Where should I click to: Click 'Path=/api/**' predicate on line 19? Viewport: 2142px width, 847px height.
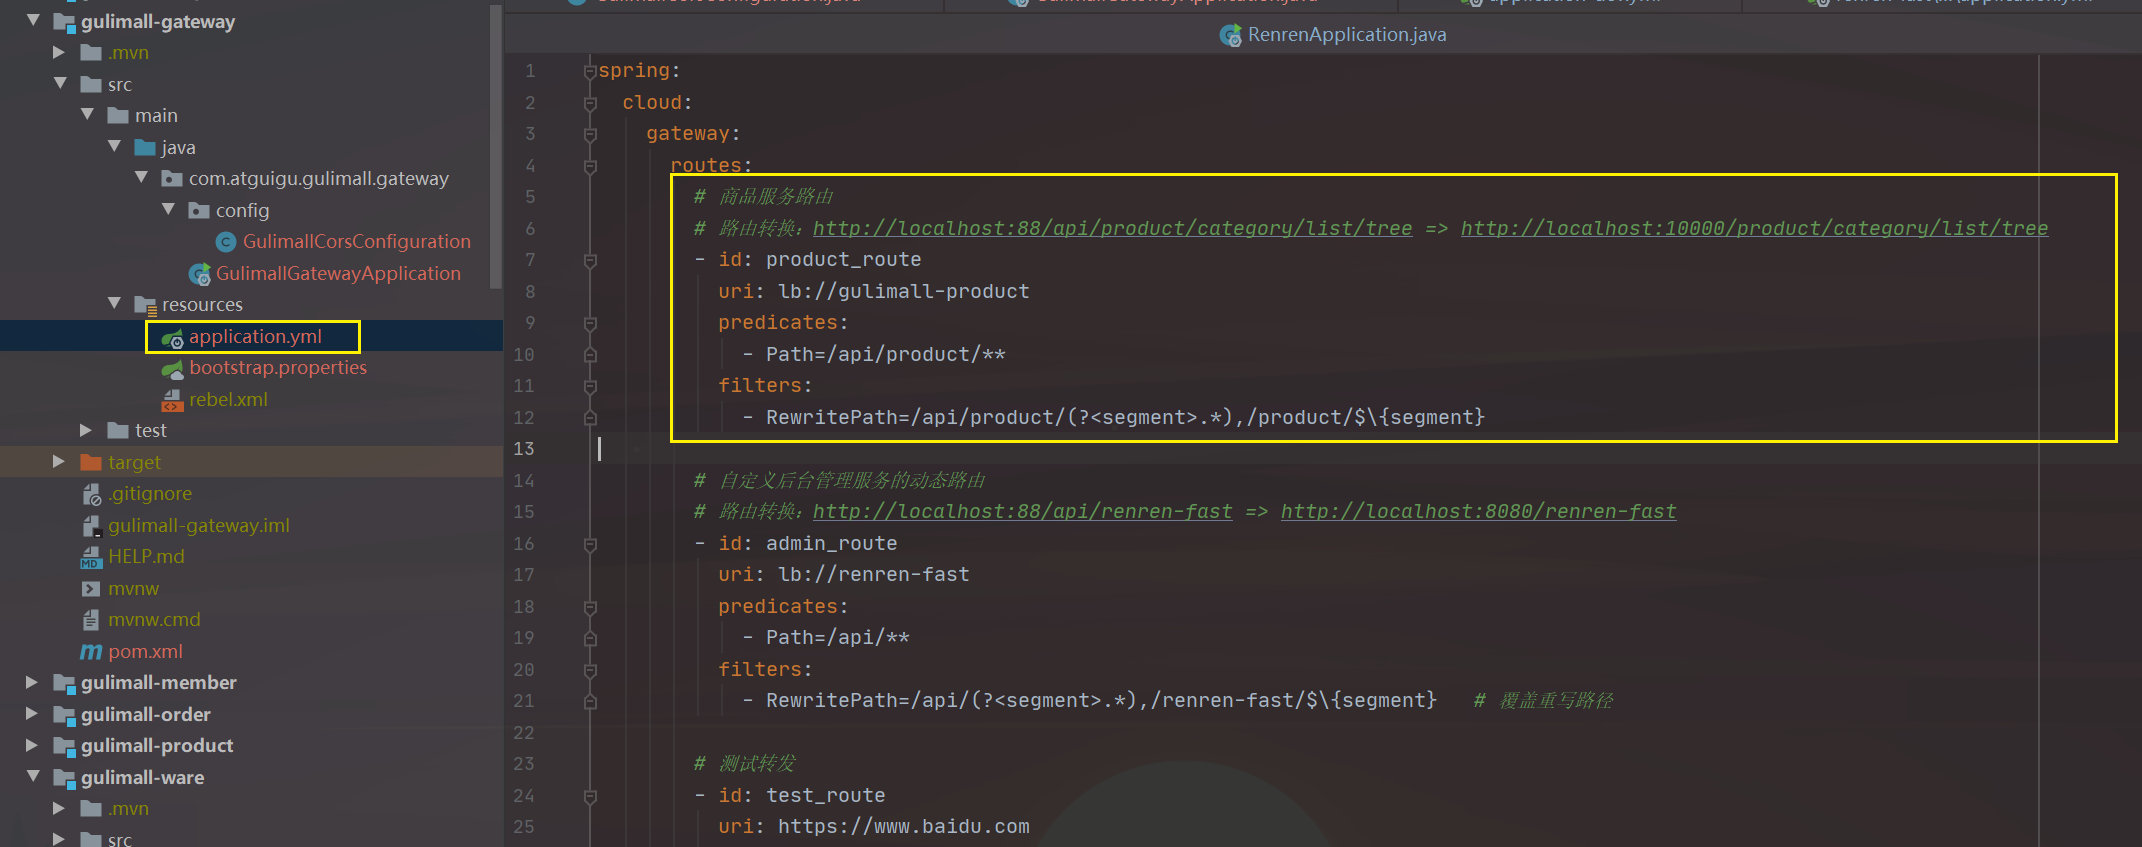[x=837, y=637]
